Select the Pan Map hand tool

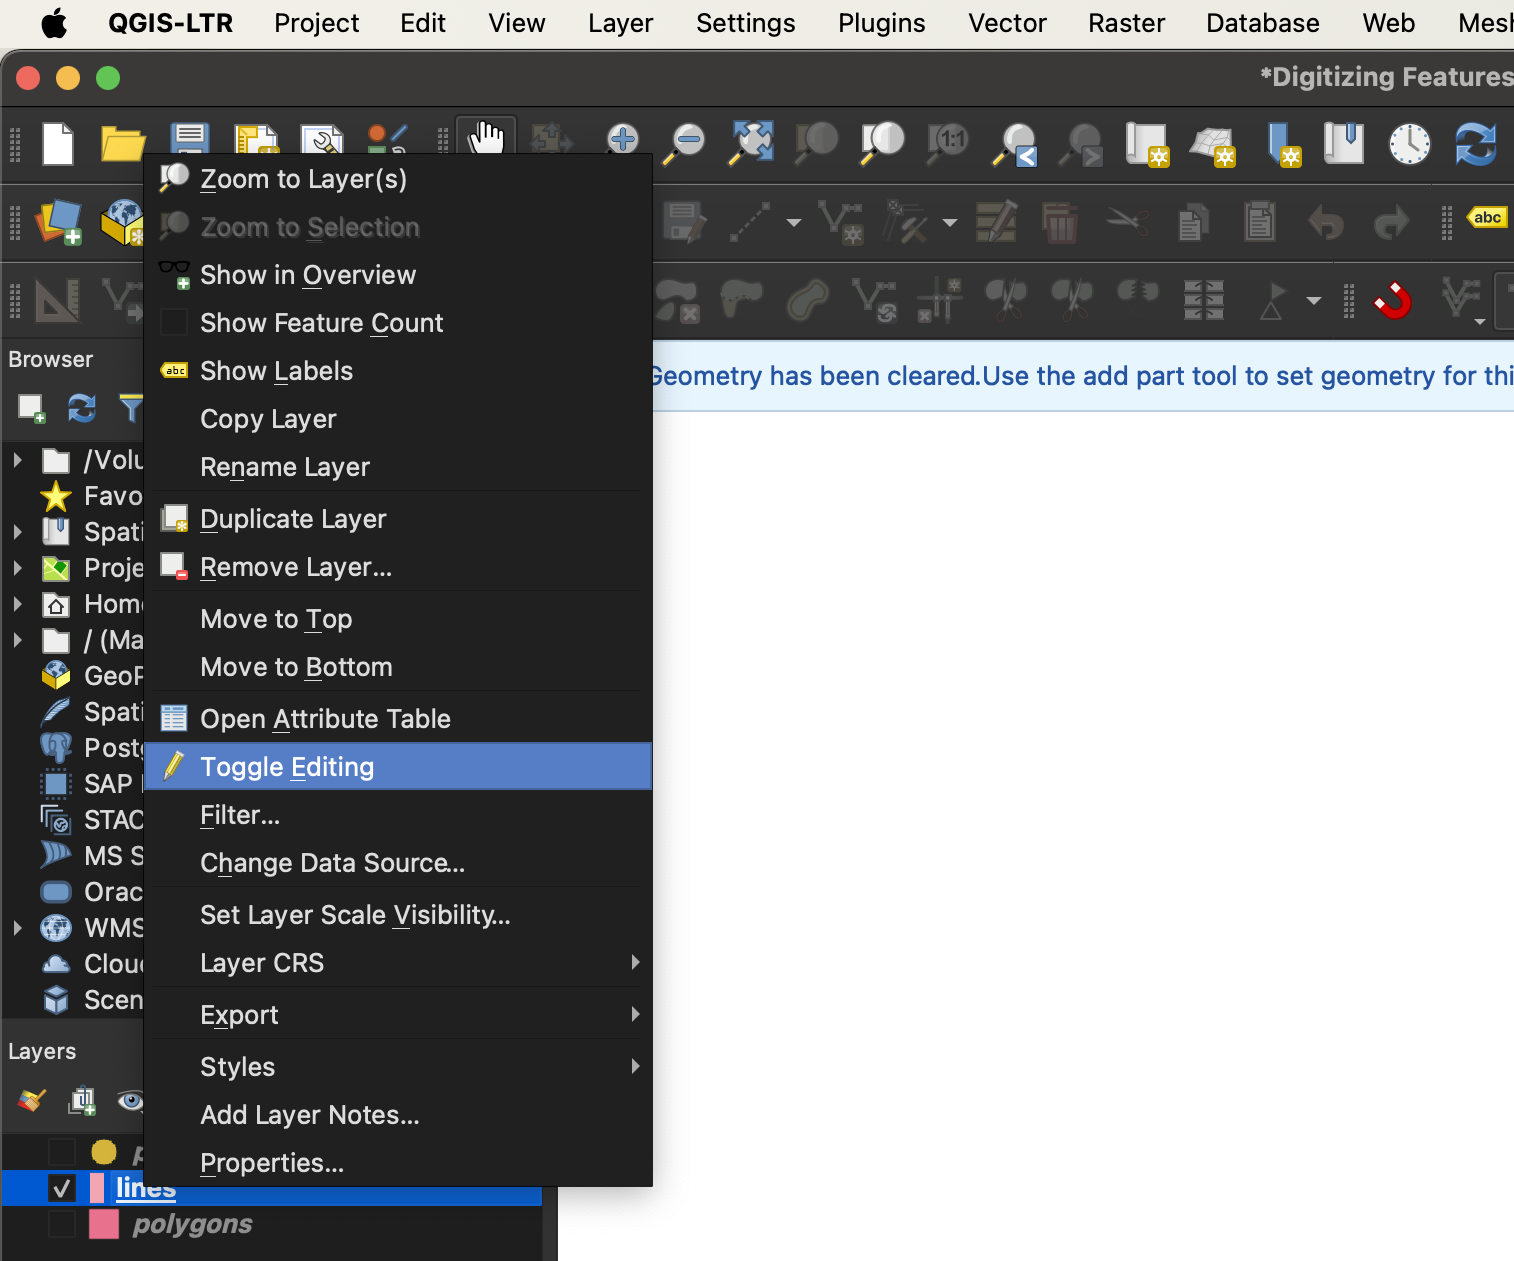pos(487,139)
